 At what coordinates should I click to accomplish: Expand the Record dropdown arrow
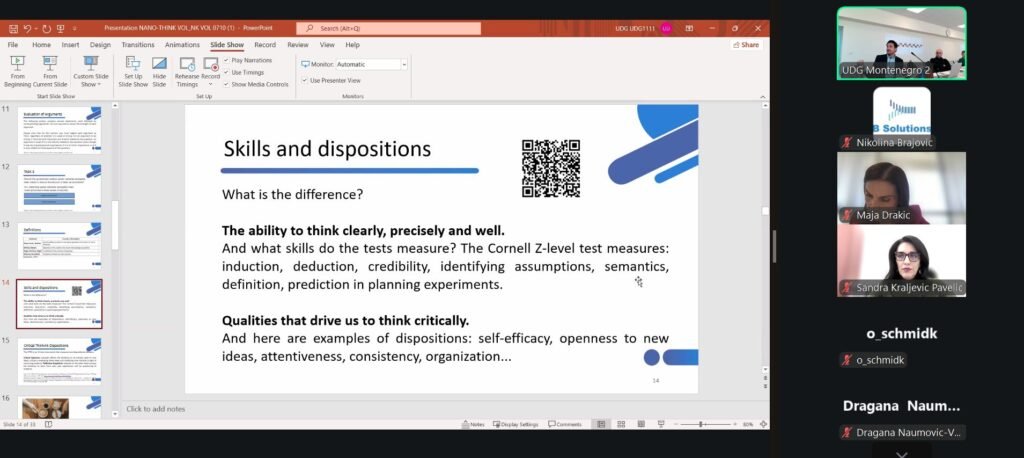tap(211, 84)
